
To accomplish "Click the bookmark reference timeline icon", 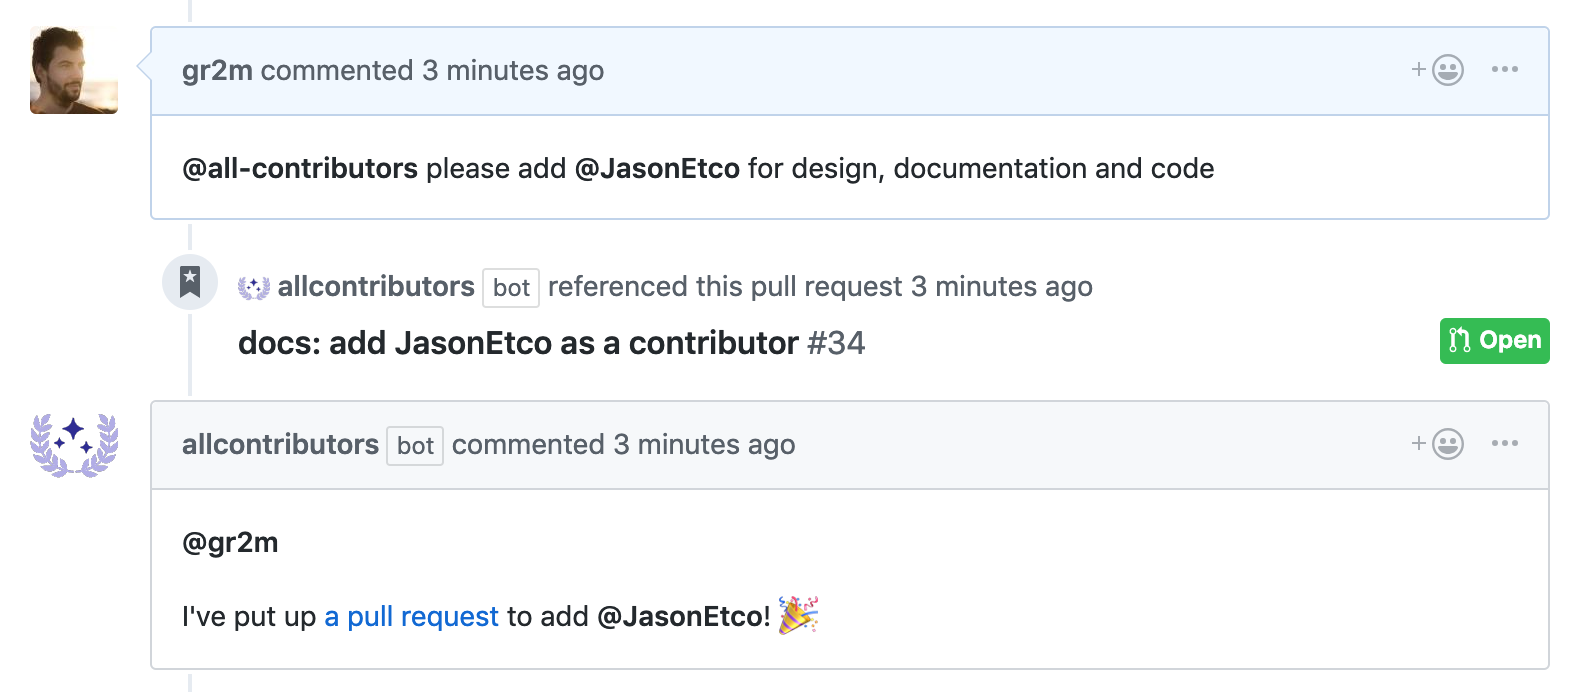I will 190,283.
